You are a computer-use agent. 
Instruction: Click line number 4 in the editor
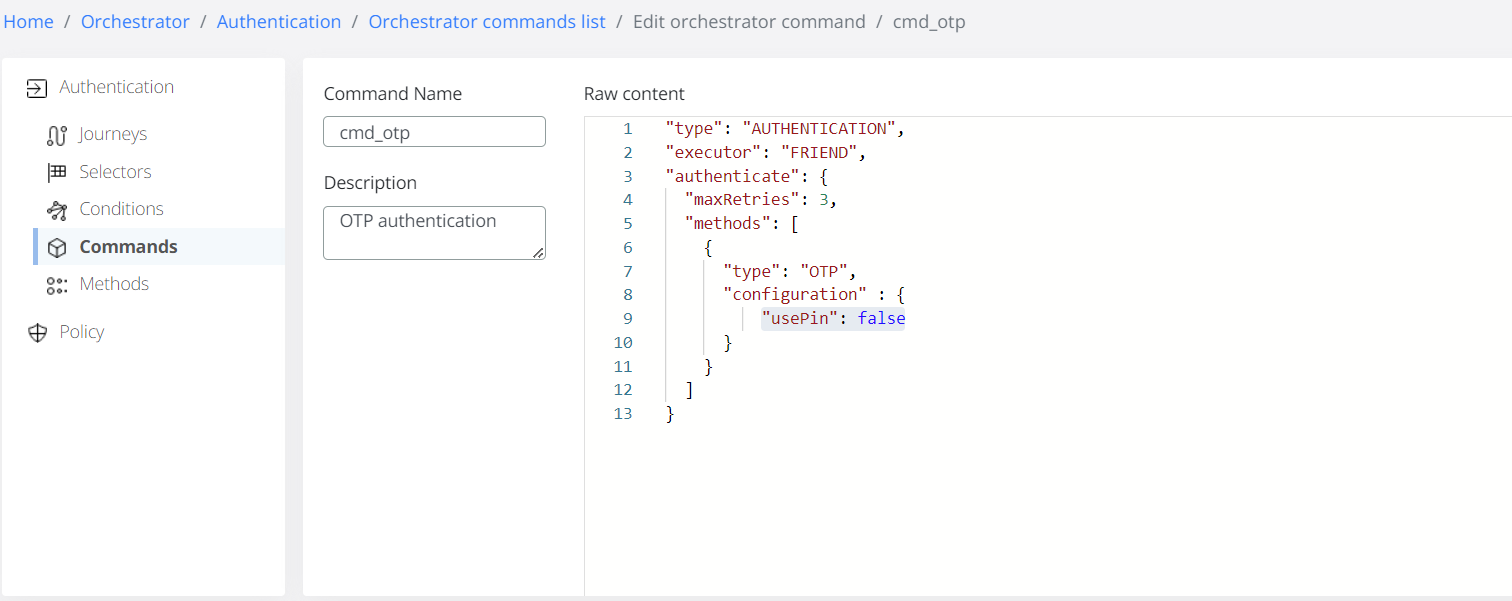pyautogui.click(x=627, y=199)
